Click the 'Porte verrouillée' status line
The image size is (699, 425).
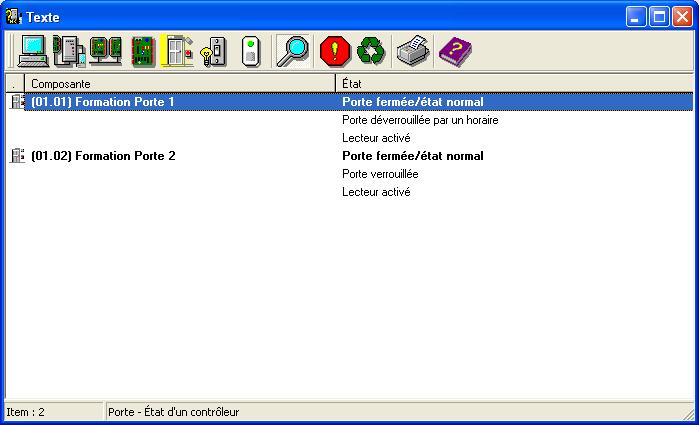coord(380,174)
